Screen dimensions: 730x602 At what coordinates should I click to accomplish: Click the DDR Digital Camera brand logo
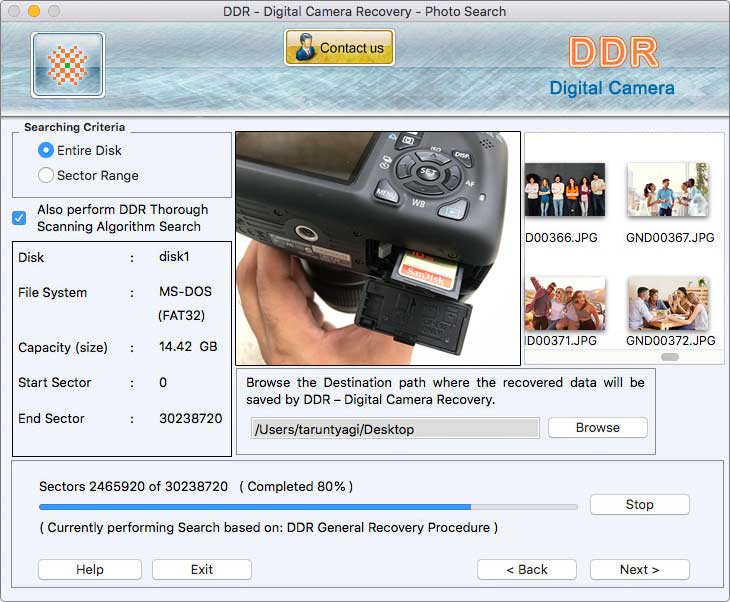click(612, 67)
